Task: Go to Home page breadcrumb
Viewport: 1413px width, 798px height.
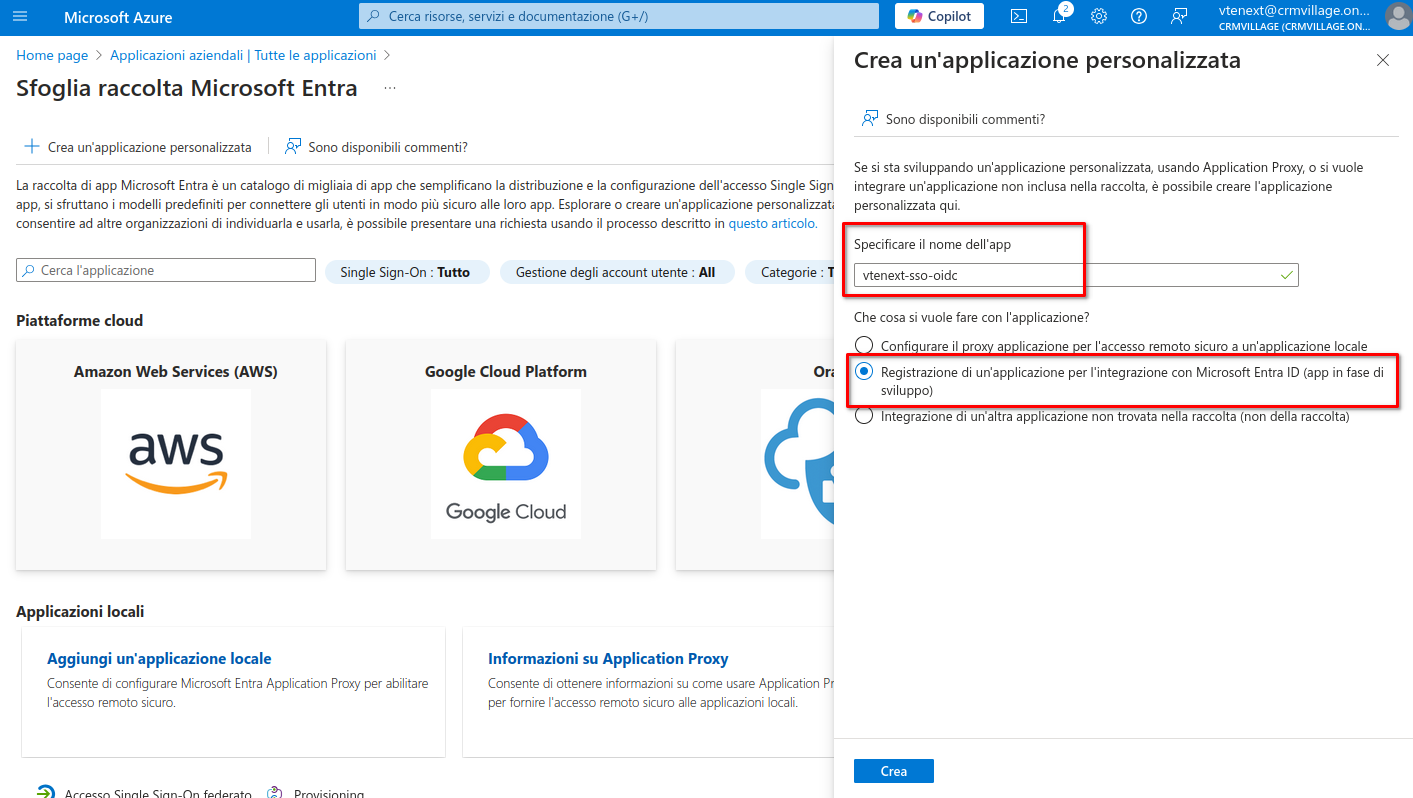Action: tap(52, 55)
